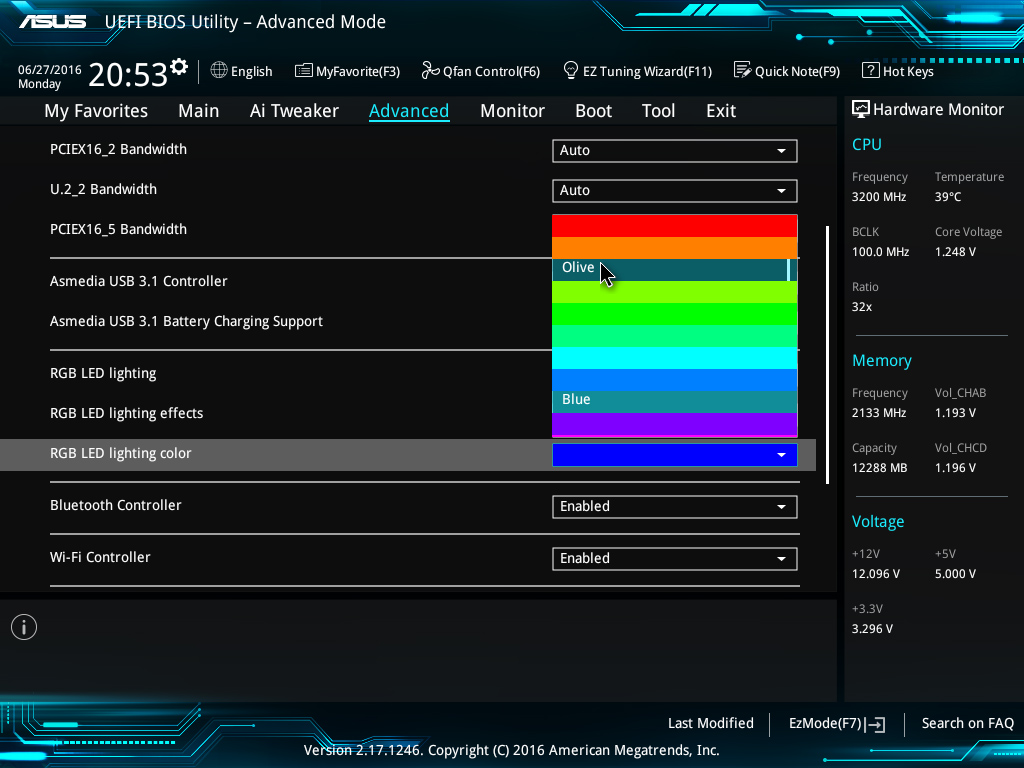Screen dimensions: 1024x768
Task: Launch Qfan Control(F6)
Action: [481, 71]
